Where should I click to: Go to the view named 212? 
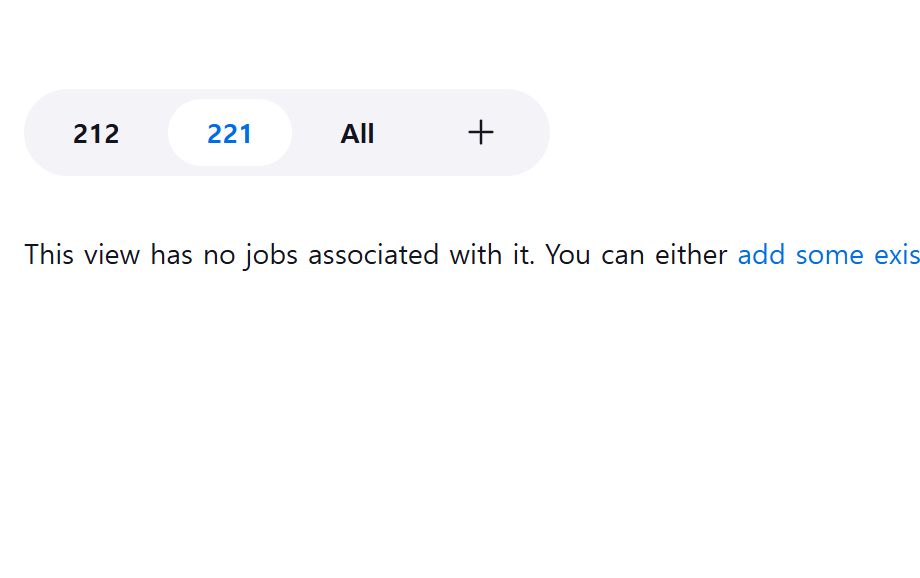pos(96,133)
